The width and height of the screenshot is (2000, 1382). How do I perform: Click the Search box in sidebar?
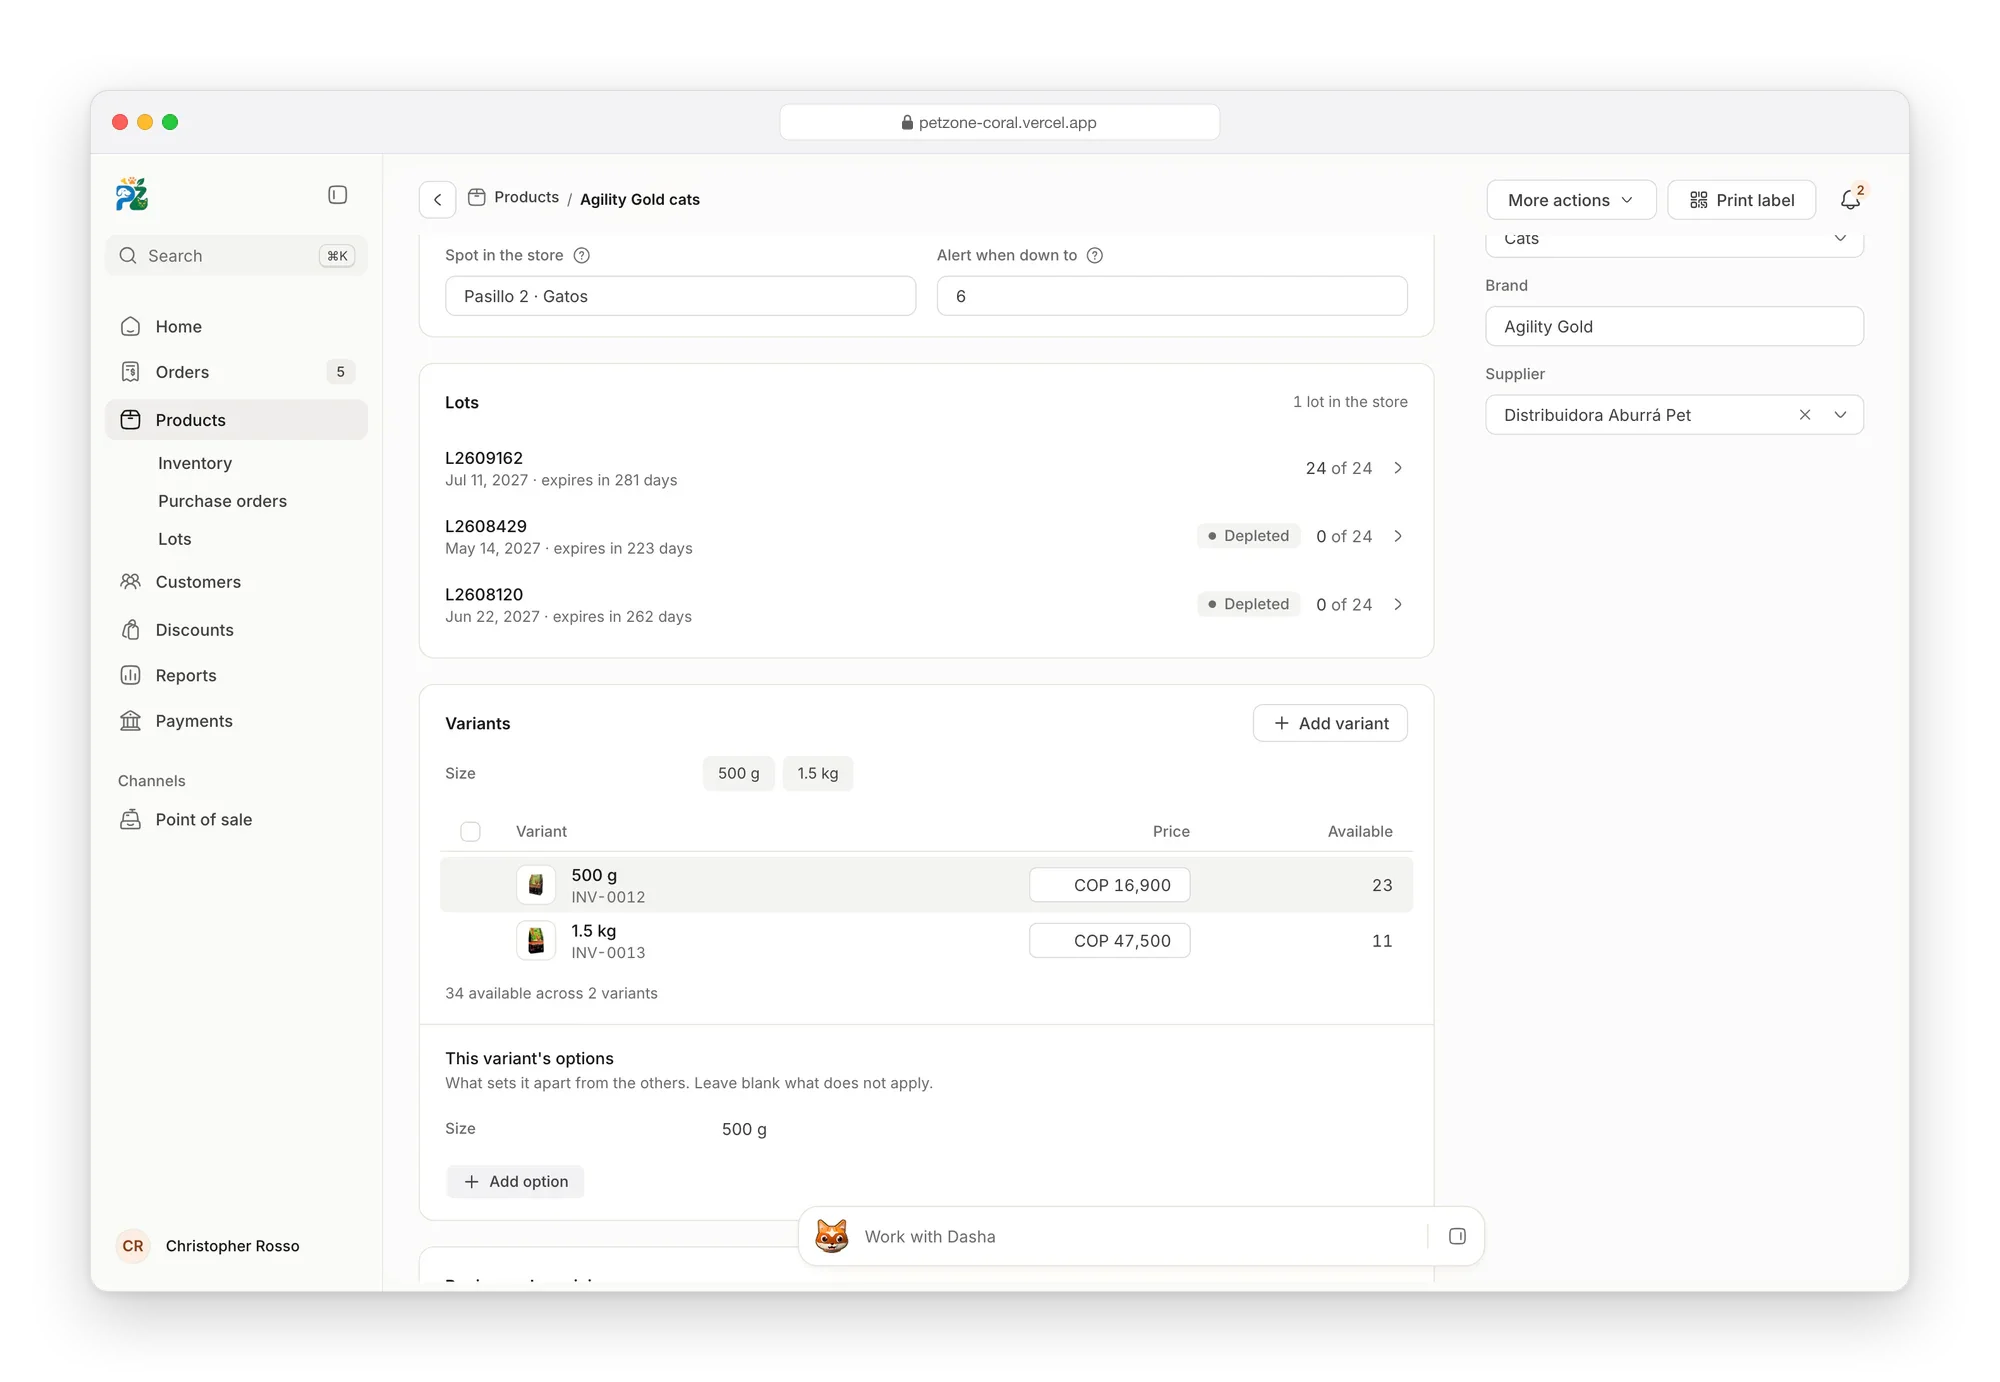(x=236, y=256)
